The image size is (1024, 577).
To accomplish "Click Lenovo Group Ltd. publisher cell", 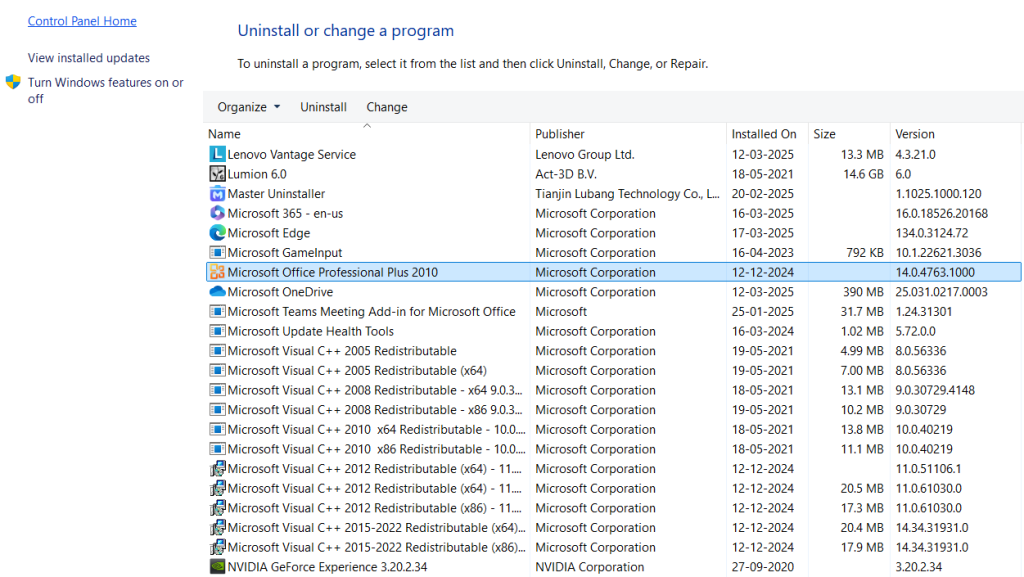I will 585,154.
